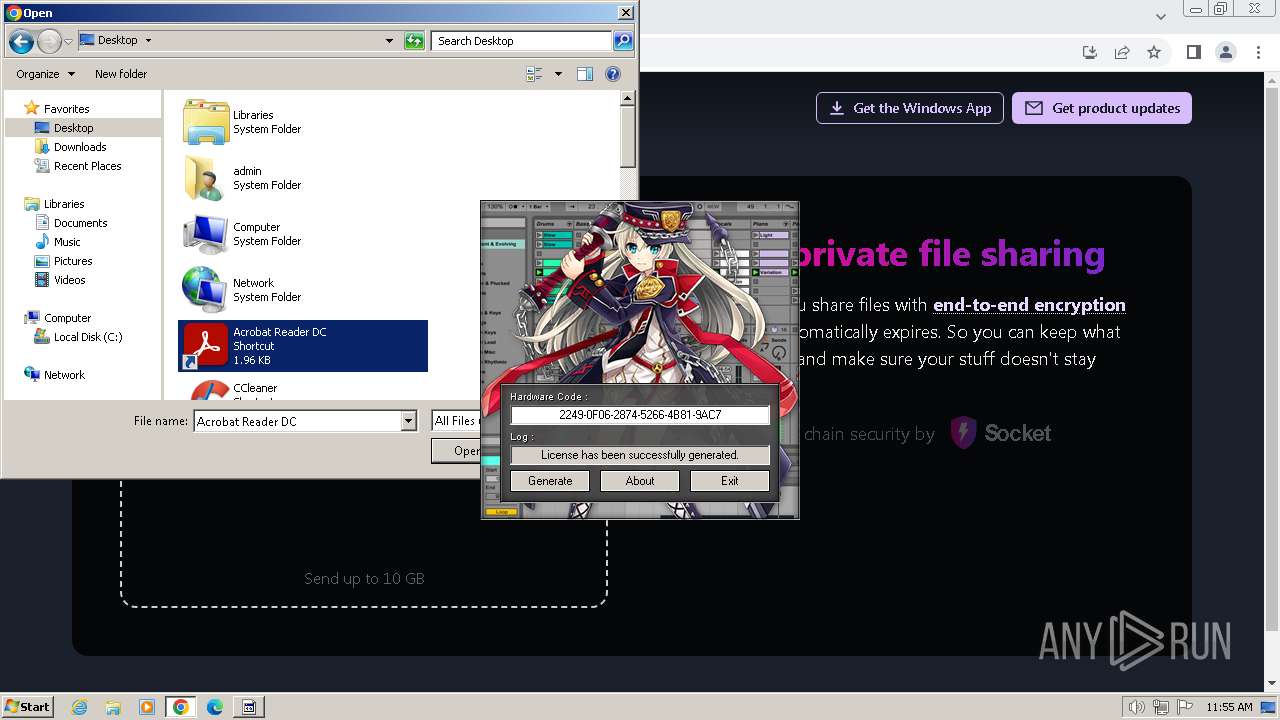Screen dimensions: 1280x720
Task: Refresh the Desktop folder listing
Action: tap(414, 41)
